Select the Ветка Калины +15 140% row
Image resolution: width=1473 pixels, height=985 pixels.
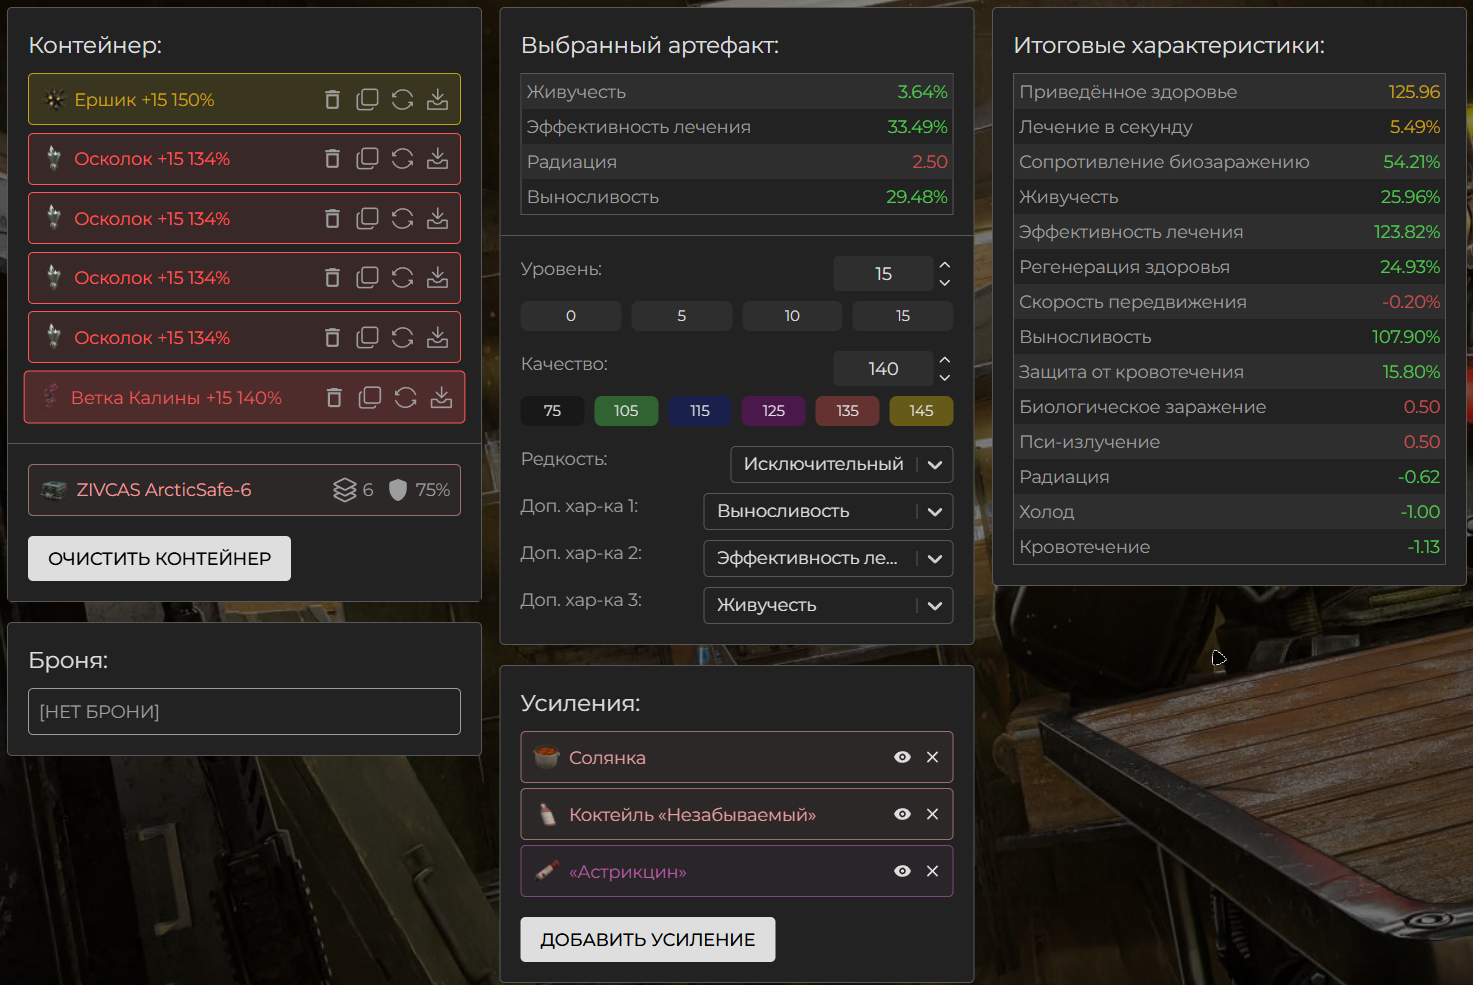tap(244, 397)
